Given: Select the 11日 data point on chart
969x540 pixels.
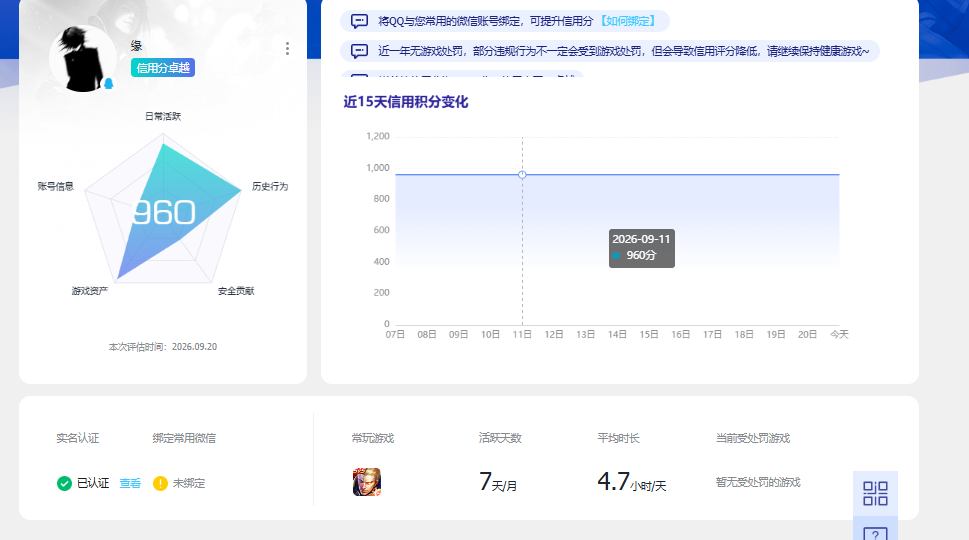Looking at the screenshot, I should pyautogui.click(x=522, y=175).
